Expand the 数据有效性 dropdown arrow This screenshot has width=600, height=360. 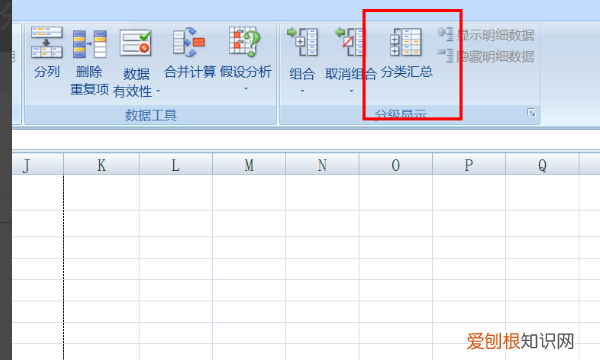click(158, 91)
